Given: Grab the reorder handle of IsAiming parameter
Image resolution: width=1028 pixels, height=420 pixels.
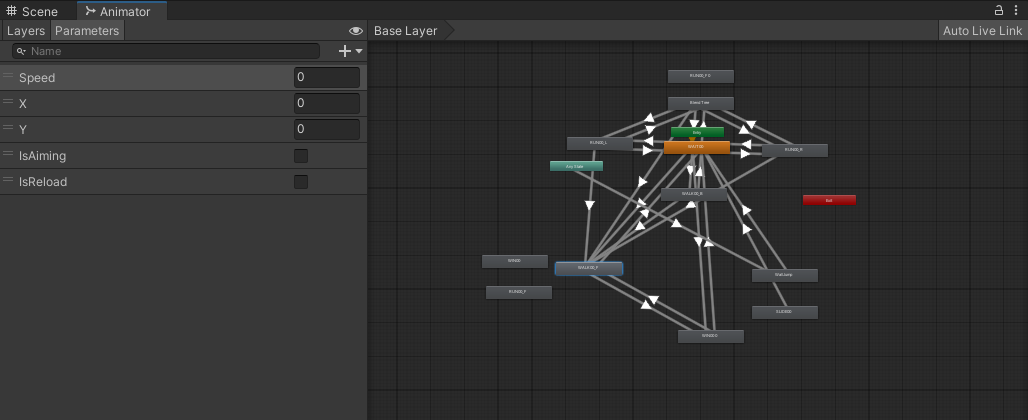Looking at the screenshot, I should tap(8, 154).
